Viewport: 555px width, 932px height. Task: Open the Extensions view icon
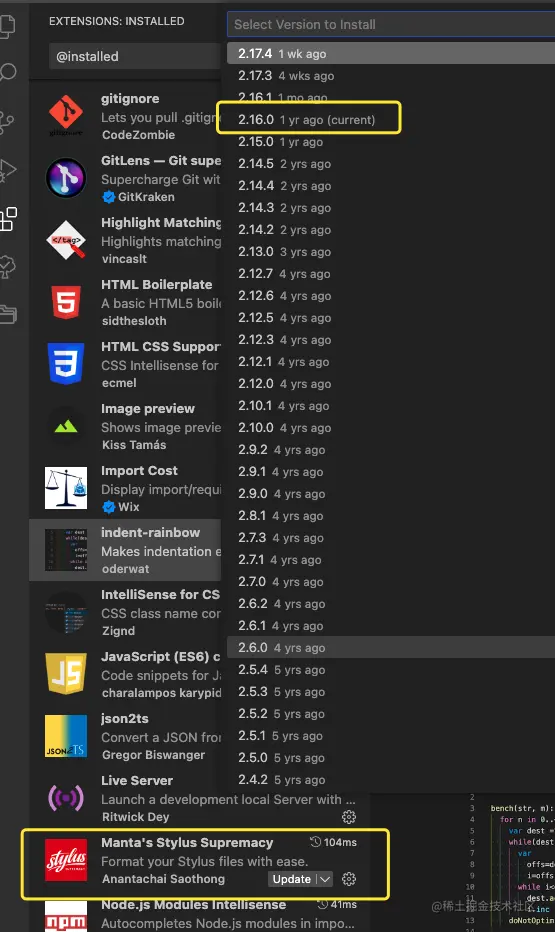8,219
